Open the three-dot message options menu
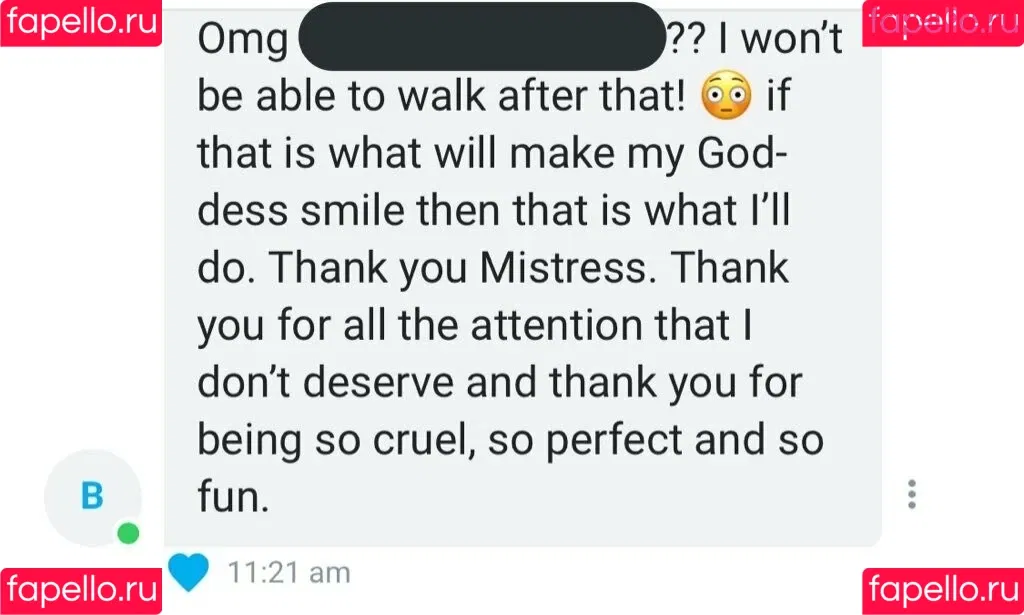1024x615 pixels. [x=911, y=494]
